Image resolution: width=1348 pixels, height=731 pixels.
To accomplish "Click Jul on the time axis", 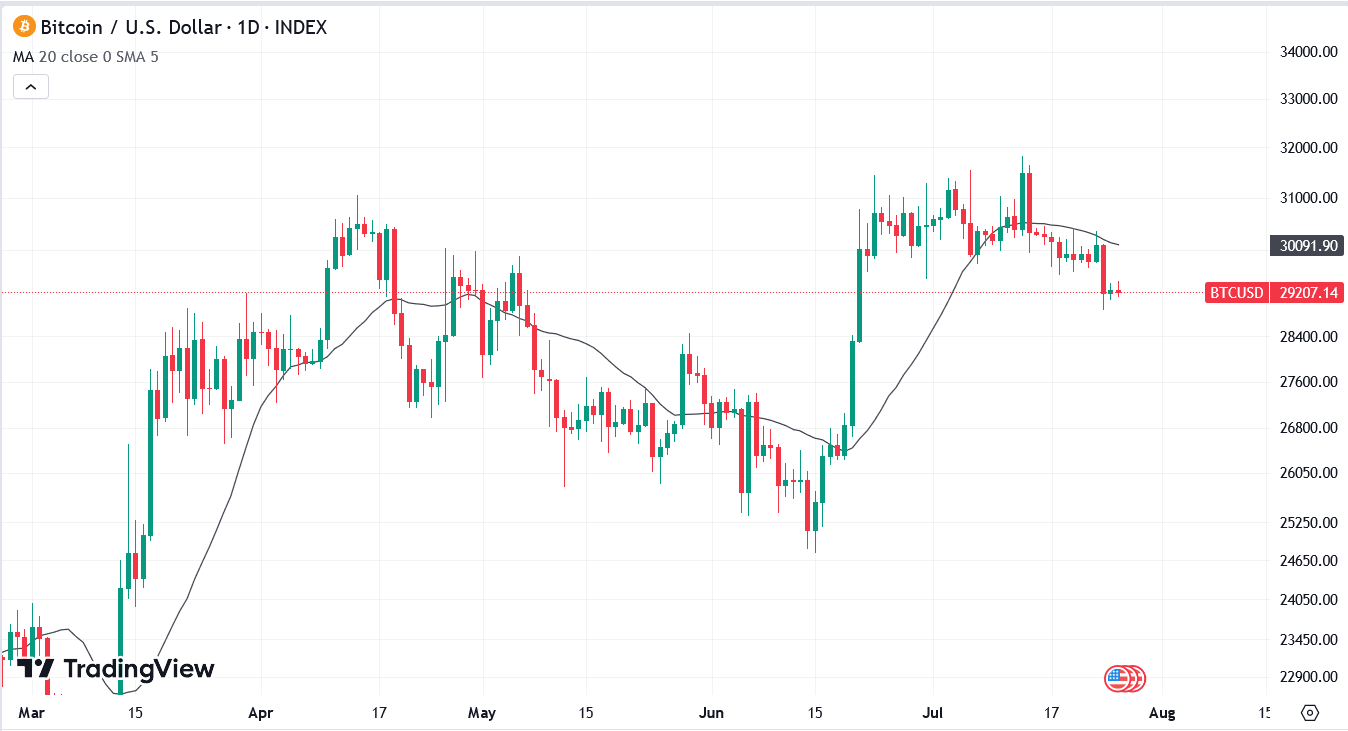I will 932,713.
